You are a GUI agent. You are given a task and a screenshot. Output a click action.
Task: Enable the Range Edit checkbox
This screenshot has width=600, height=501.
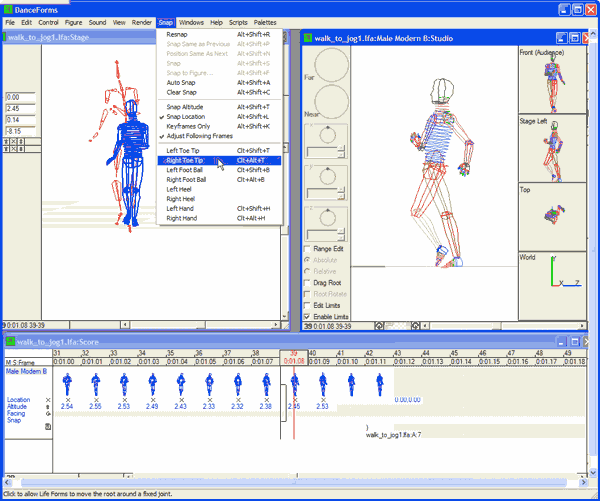[x=307, y=248]
